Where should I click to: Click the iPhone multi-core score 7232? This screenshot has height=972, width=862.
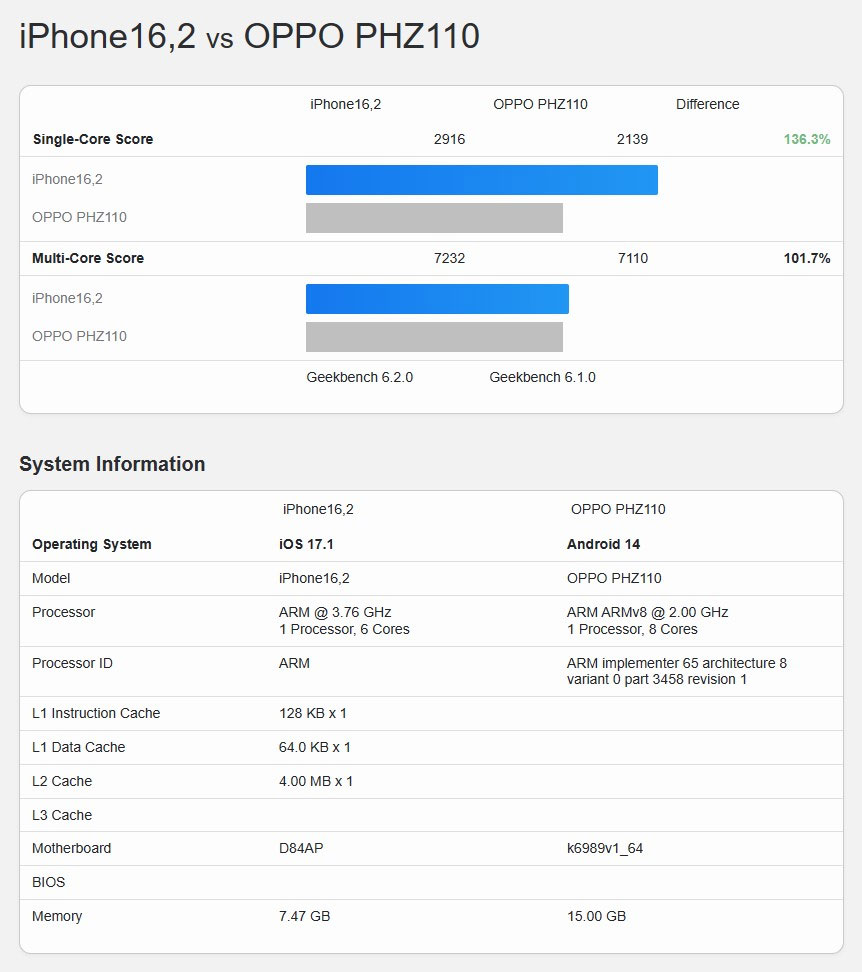click(x=449, y=258)
